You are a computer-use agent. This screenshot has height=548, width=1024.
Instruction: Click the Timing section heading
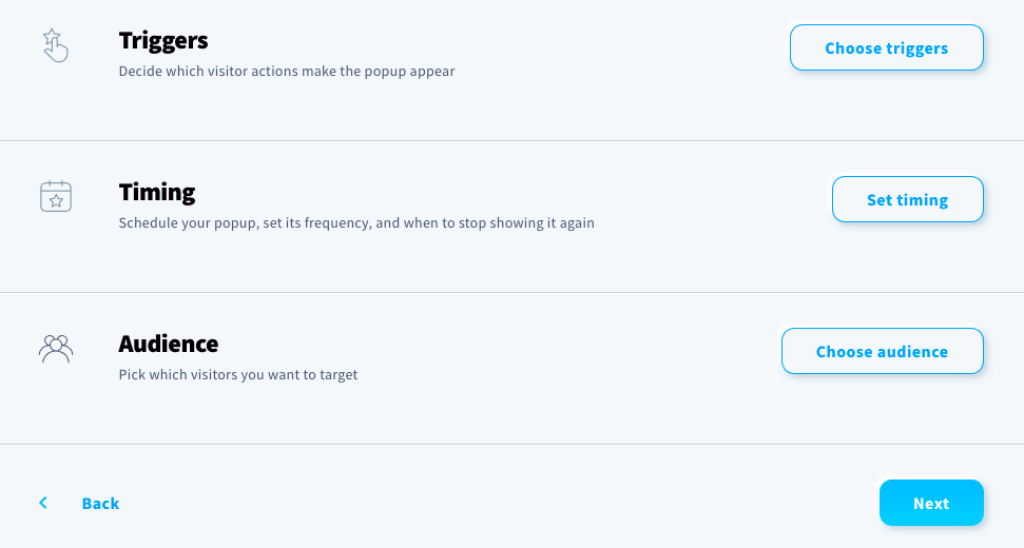[157, 193]
